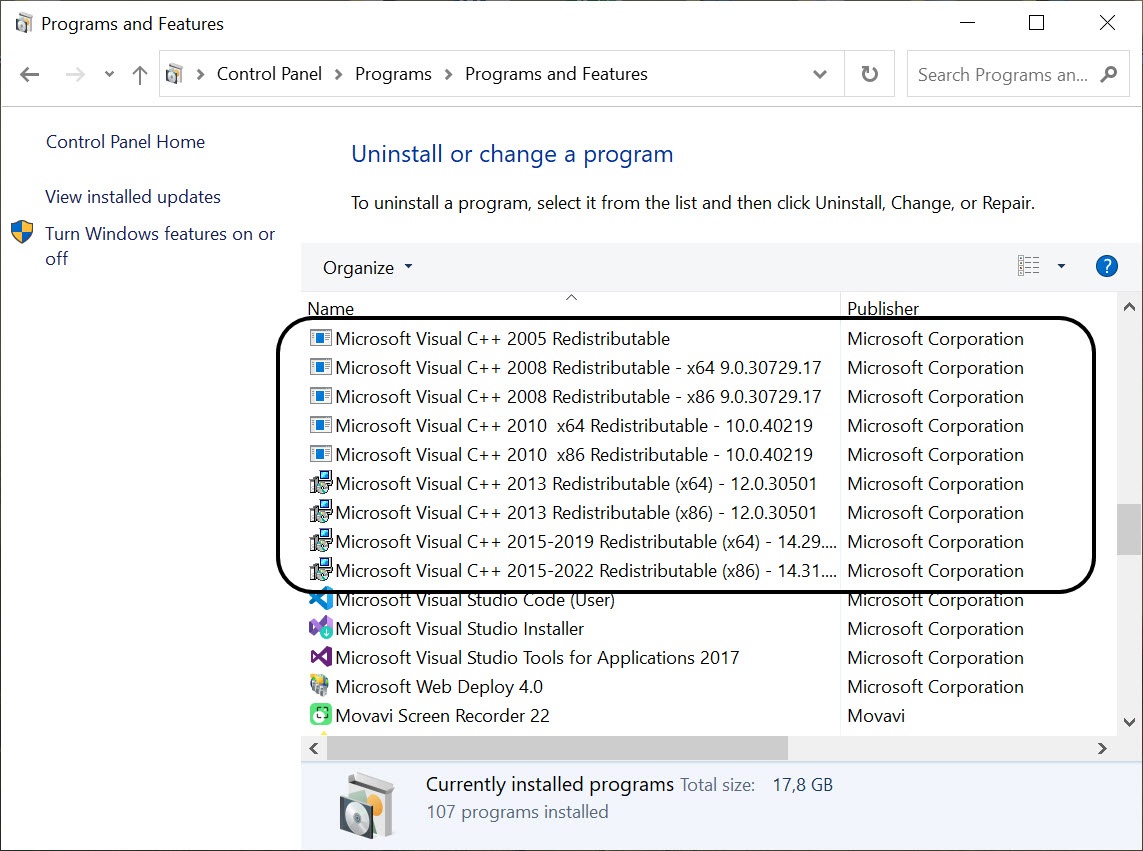Open the Organize dropdown menu

(x=367, y=268)
